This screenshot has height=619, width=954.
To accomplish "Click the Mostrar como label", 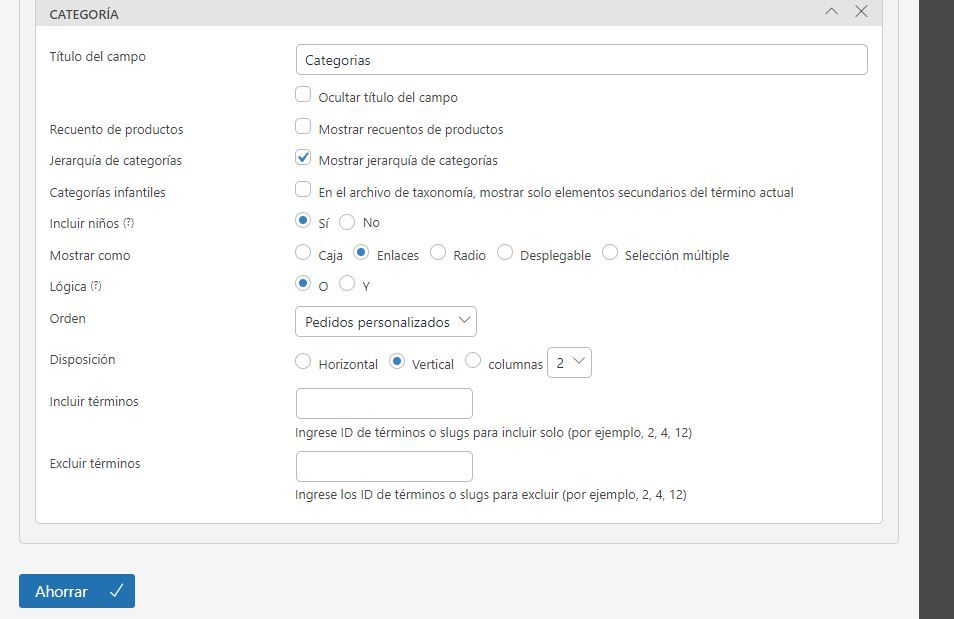I will [x=90, y=255].
